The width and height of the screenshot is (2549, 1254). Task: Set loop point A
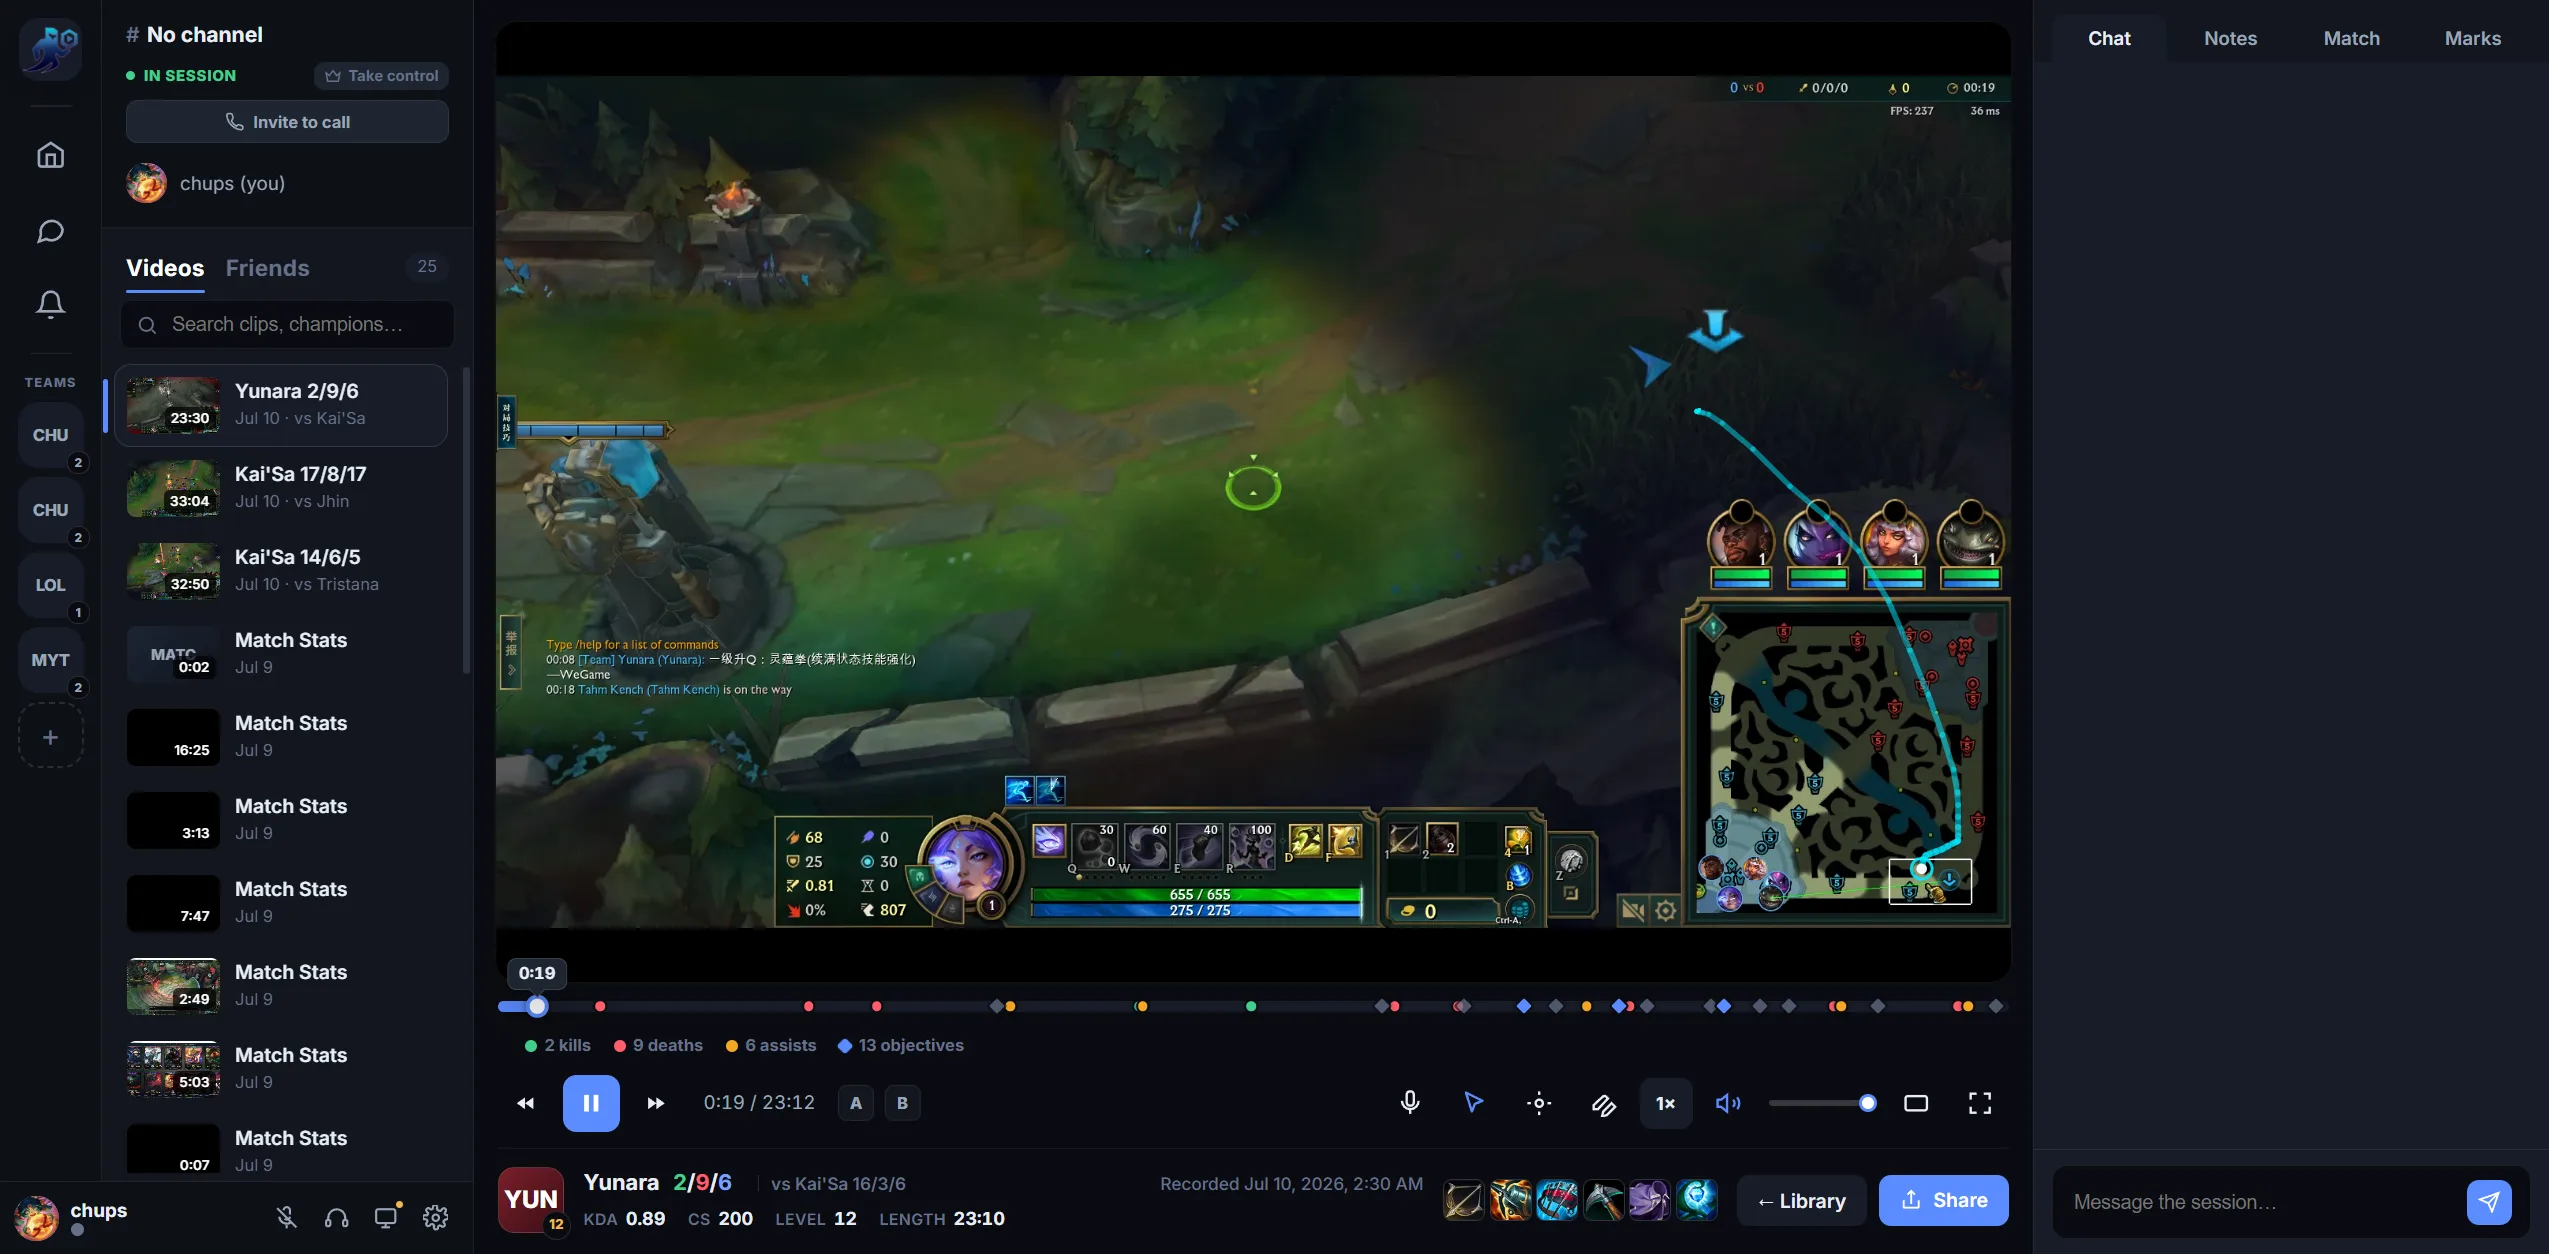tap(856, 1103)
